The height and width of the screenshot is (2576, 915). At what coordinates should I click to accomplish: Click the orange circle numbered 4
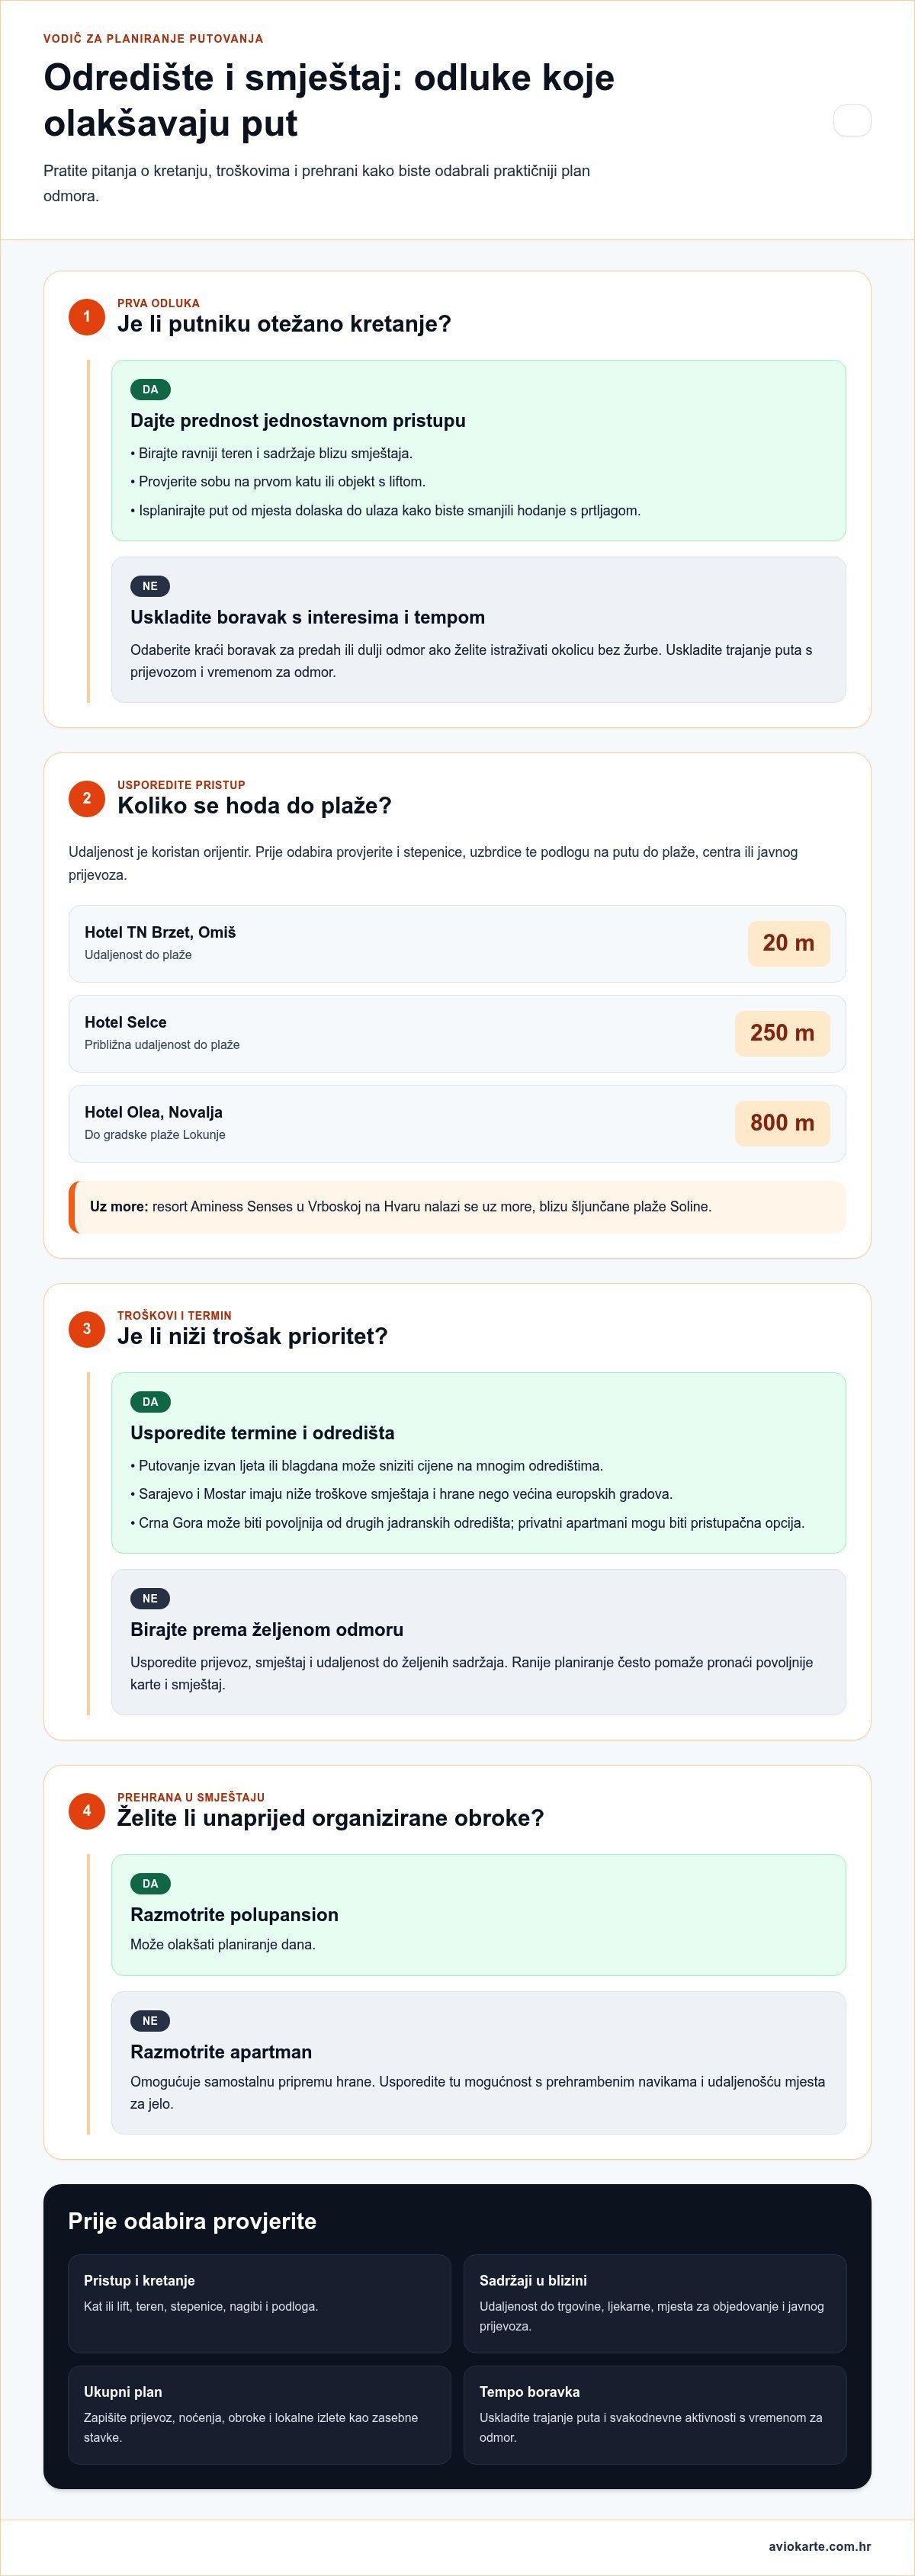[87, 1811]
